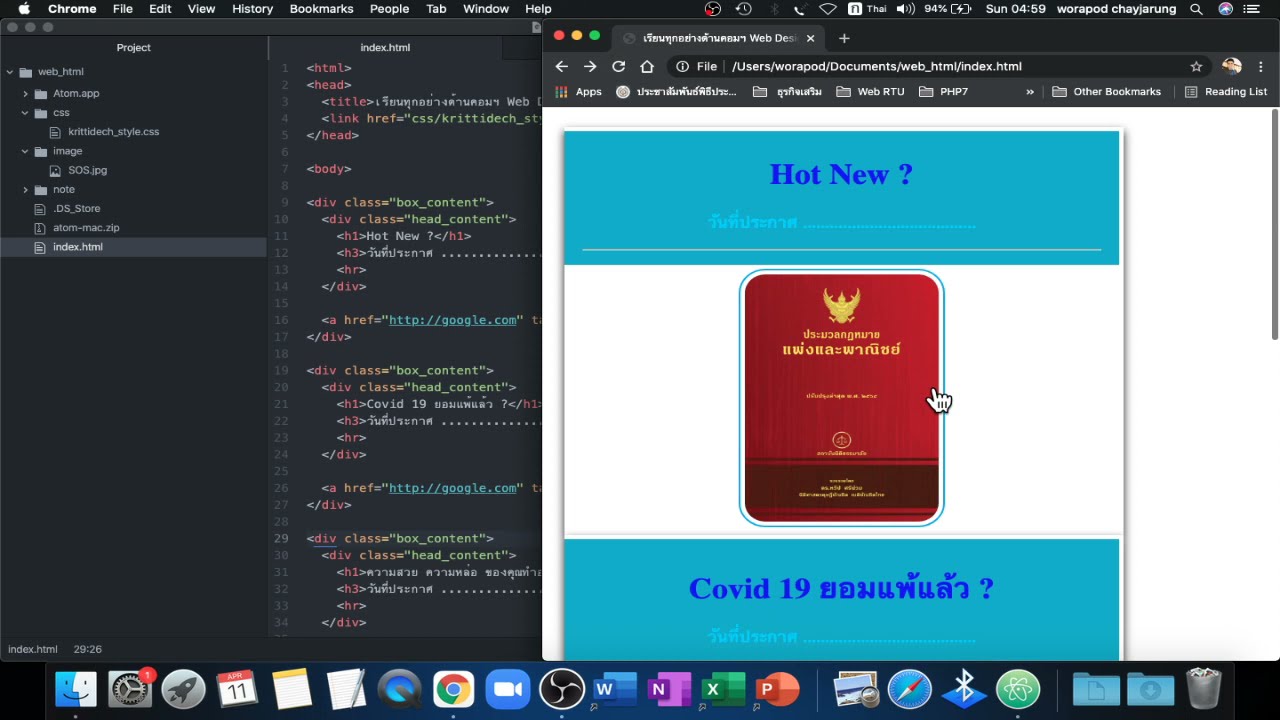The width and height of the screenshot is (1280, 720).
Task: Open the Web RTU bookmark folder
Action: point(870,91)
